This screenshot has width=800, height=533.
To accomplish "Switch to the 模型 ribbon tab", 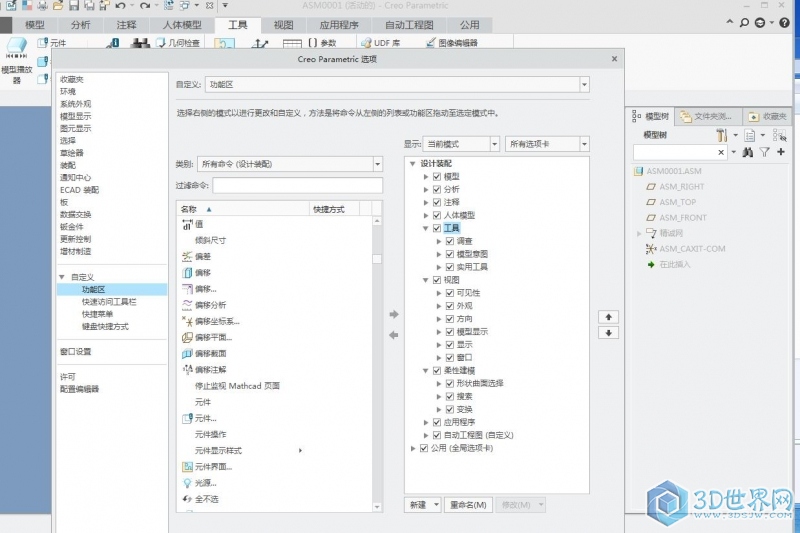I will point(35,24).
